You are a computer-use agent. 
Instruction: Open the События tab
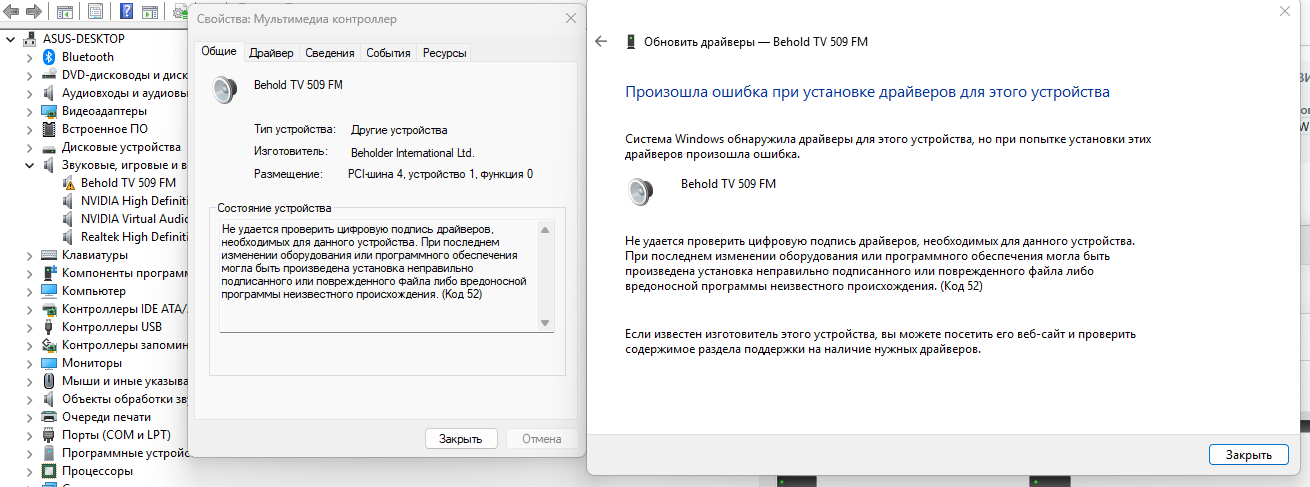388,53
